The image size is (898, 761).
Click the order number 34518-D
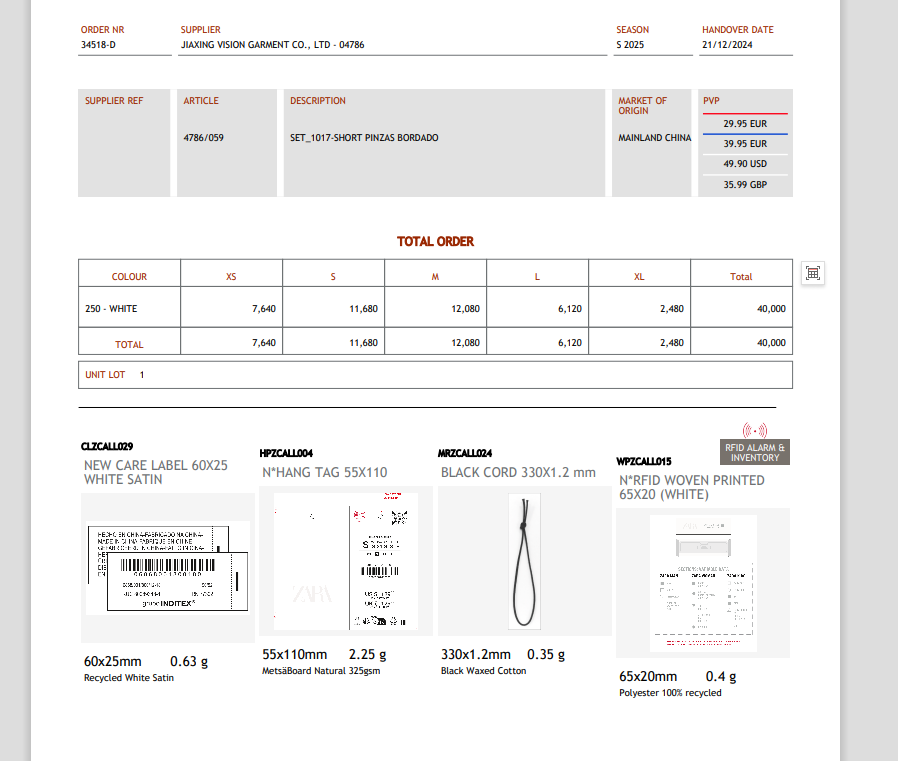click(98, 45)
